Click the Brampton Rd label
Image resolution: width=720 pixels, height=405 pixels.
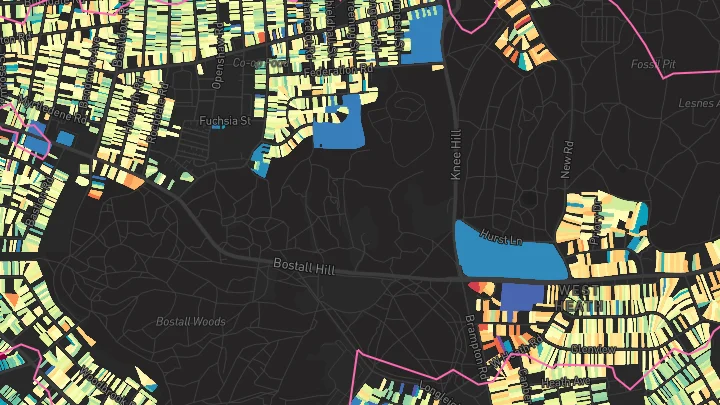(x=476, y=347)
